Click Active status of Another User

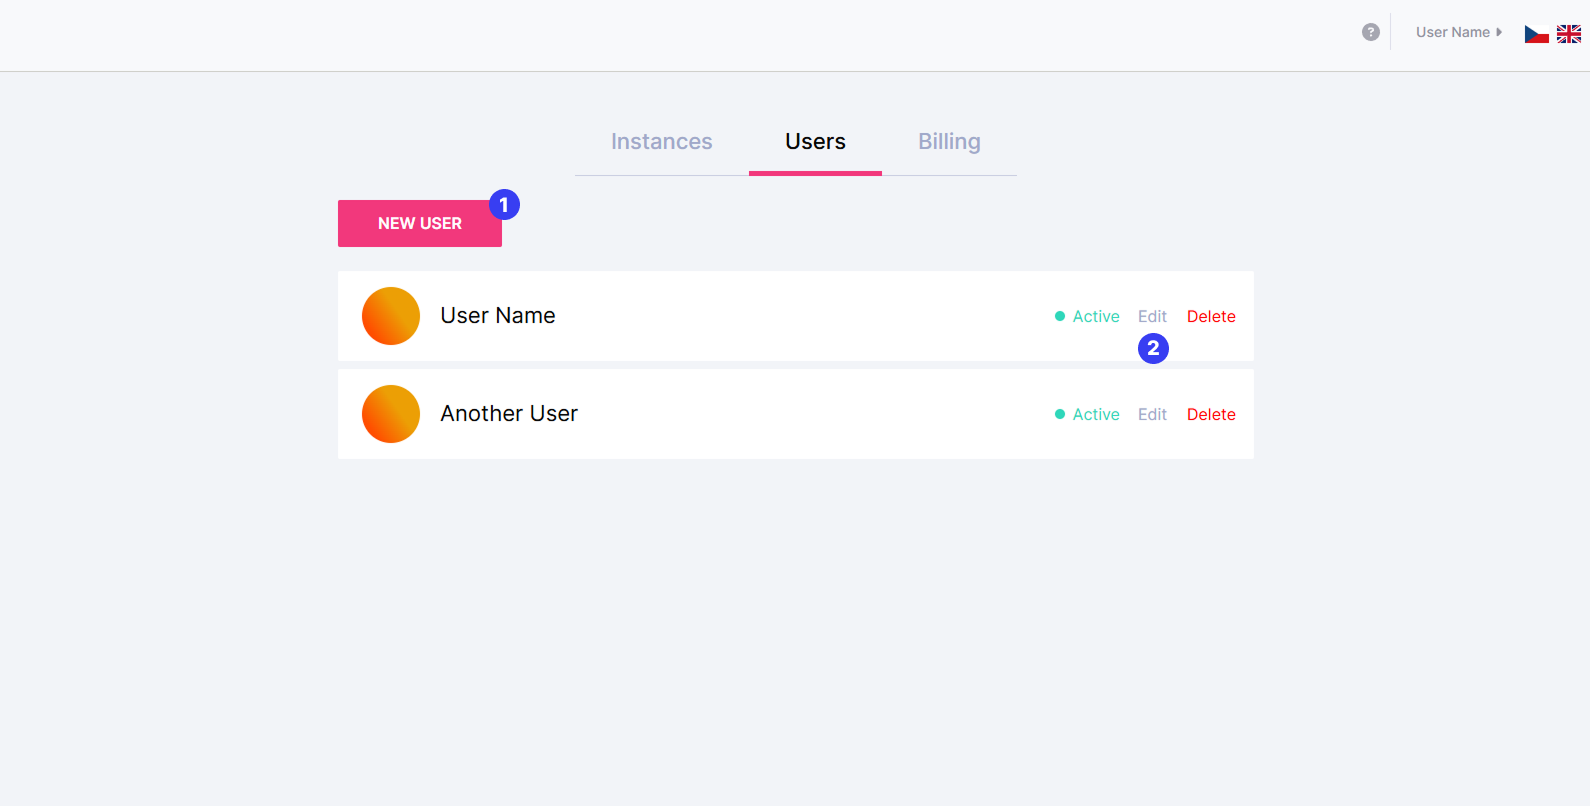click(1087, 414)
